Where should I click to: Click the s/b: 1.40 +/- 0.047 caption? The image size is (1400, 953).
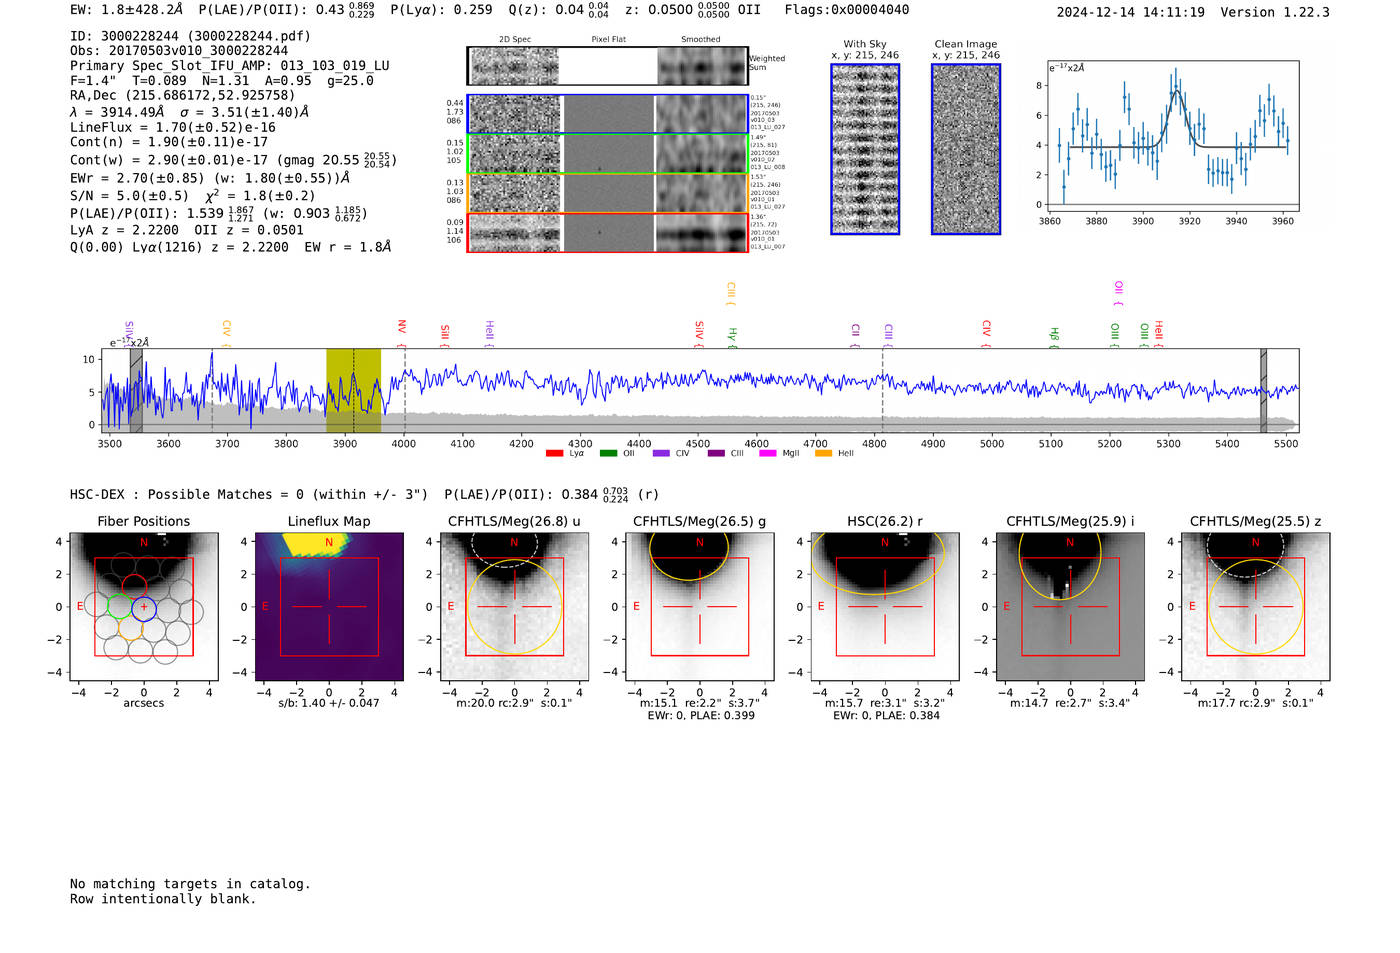point(329,703)
